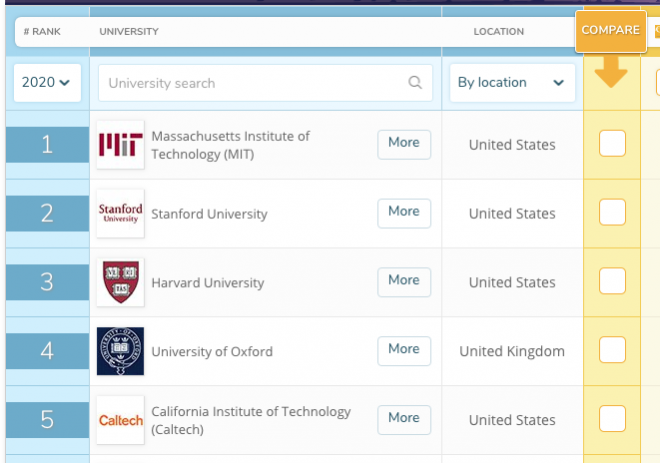Viewport: 660px width, 463px height.
Task: Click the COMPARE button
Action: pyautogui.click(x=611, y=31)
